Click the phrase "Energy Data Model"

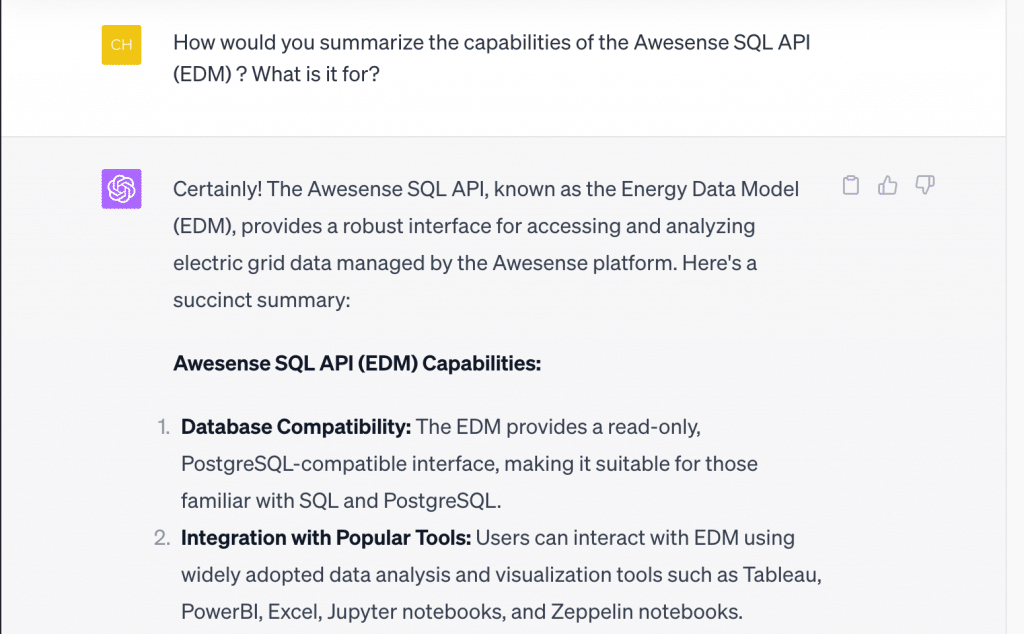point(710,189)
